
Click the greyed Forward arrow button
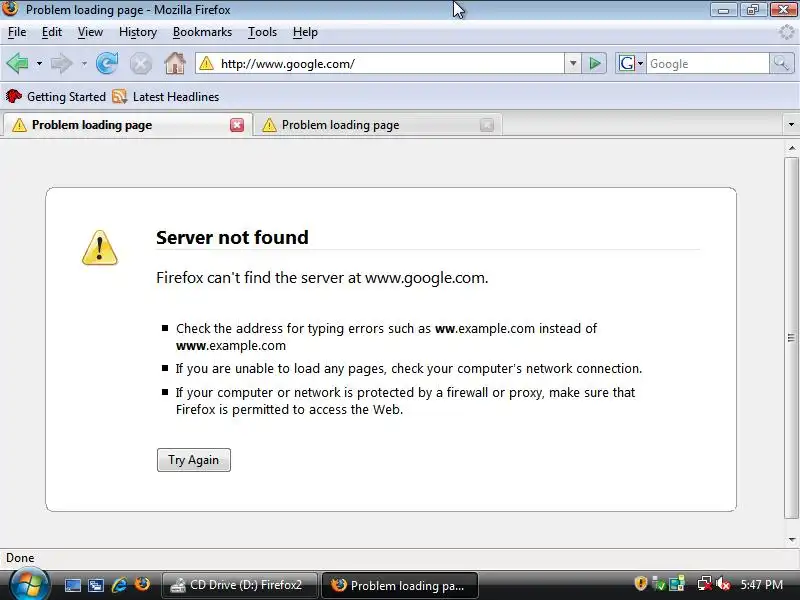click(x=62, y=63)
